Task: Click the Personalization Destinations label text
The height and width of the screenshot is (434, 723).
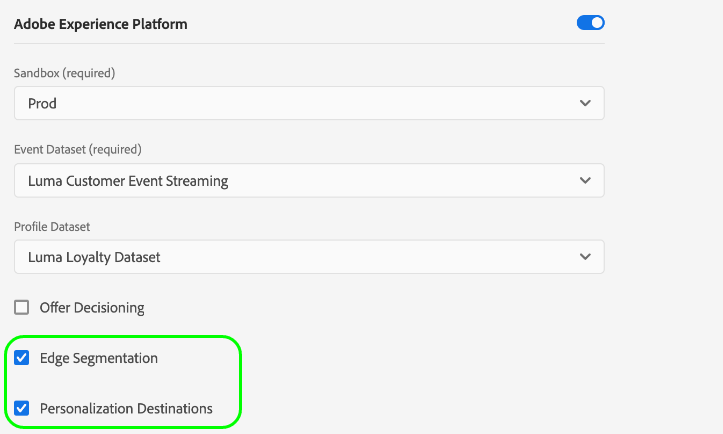Action: [126, 408]
